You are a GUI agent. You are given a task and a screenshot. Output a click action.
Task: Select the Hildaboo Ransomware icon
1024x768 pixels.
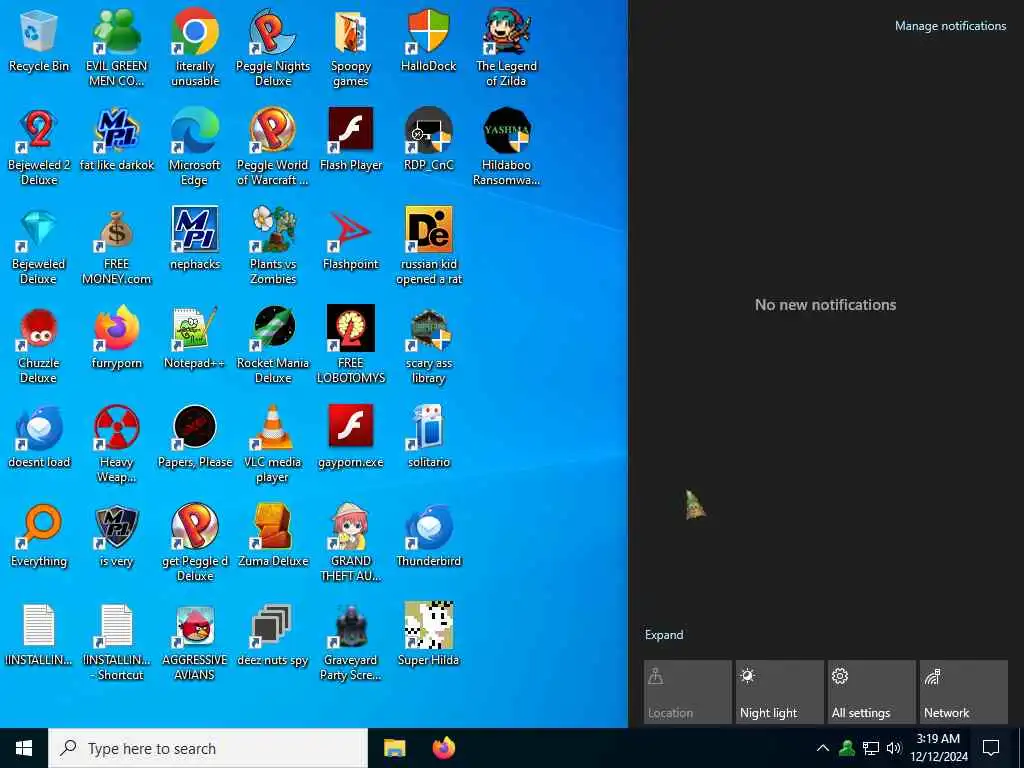click(506, 148)
